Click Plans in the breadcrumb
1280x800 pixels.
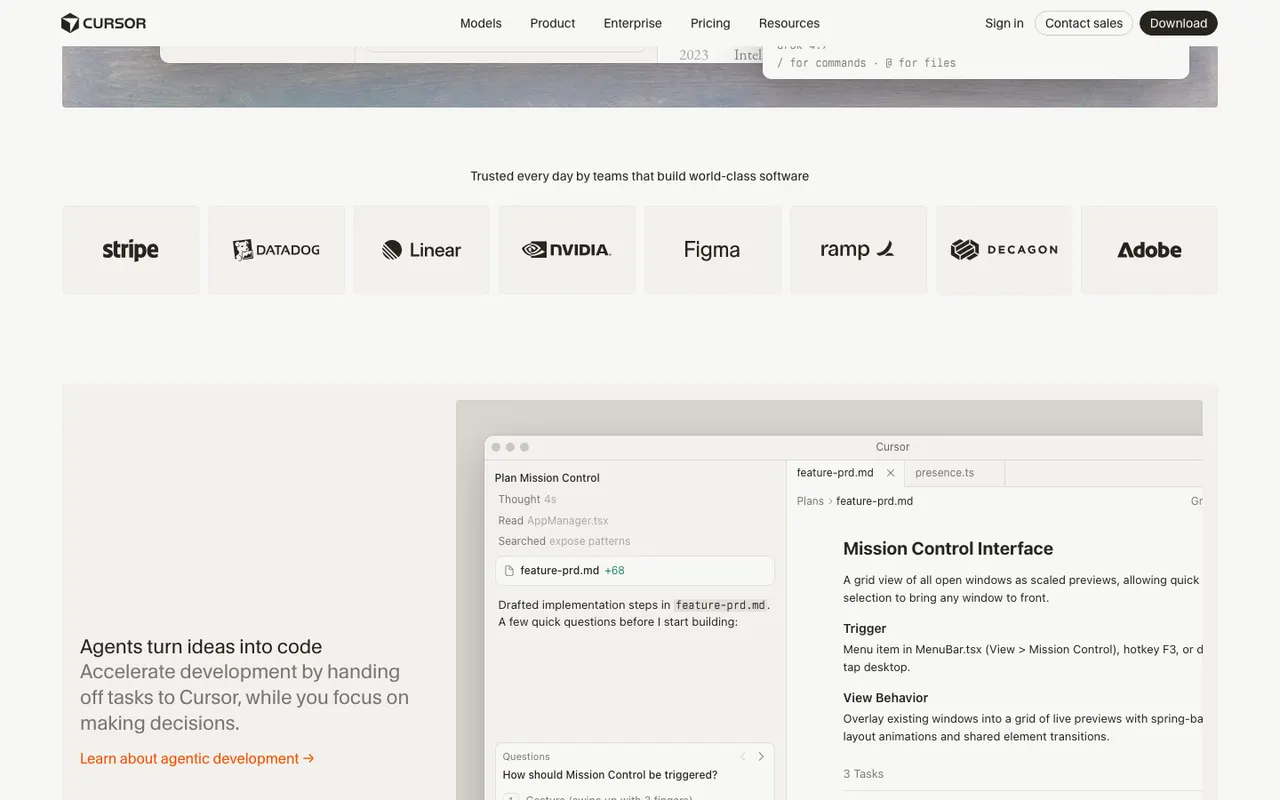pyautogui.click(x=810, y=501)
